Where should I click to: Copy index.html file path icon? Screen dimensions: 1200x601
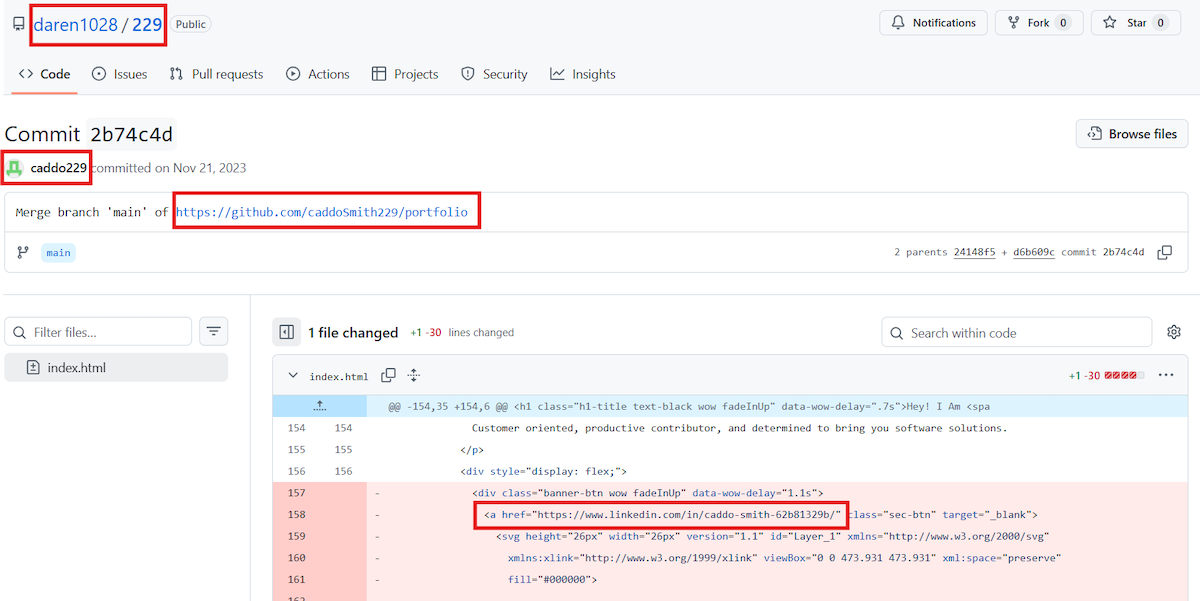[388, 376]
